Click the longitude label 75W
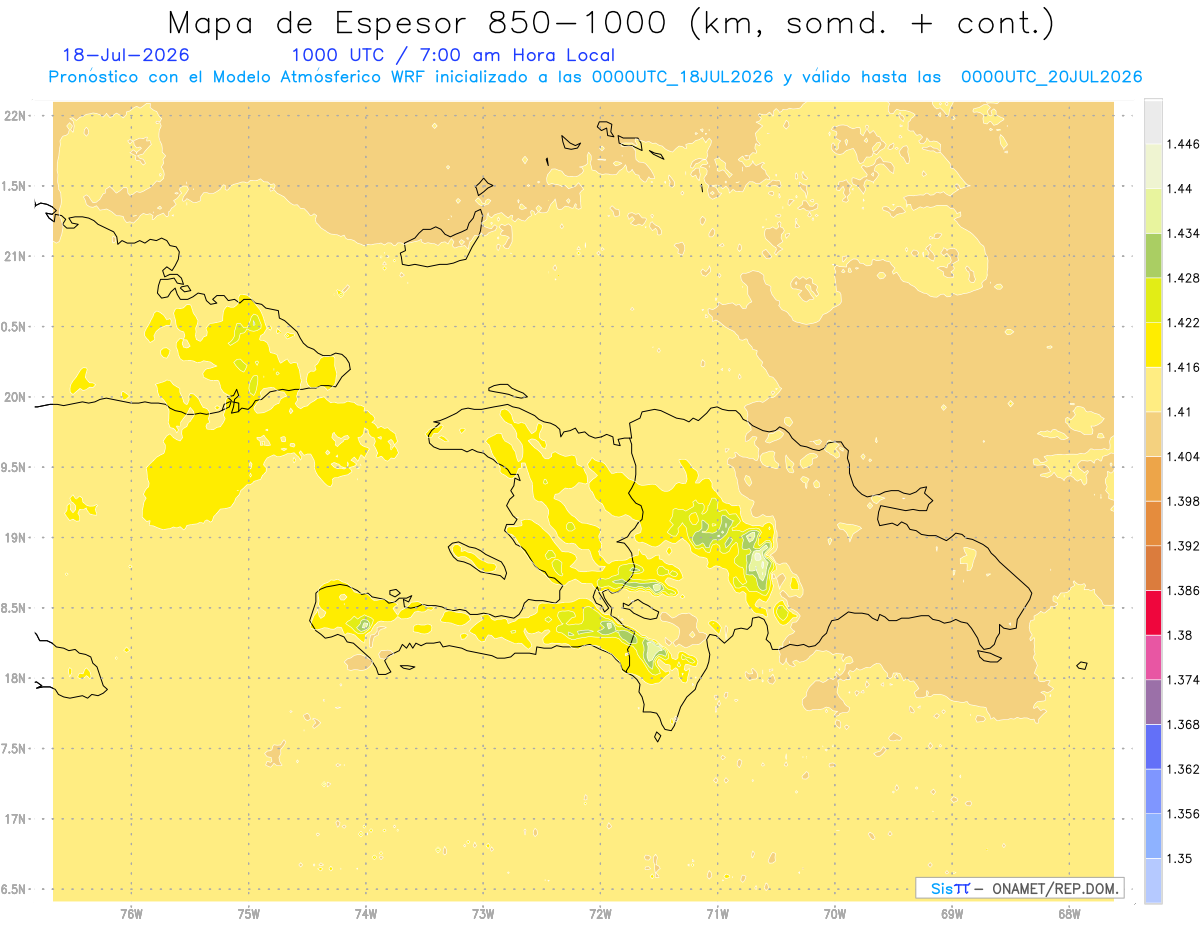 tap(248, 914)
